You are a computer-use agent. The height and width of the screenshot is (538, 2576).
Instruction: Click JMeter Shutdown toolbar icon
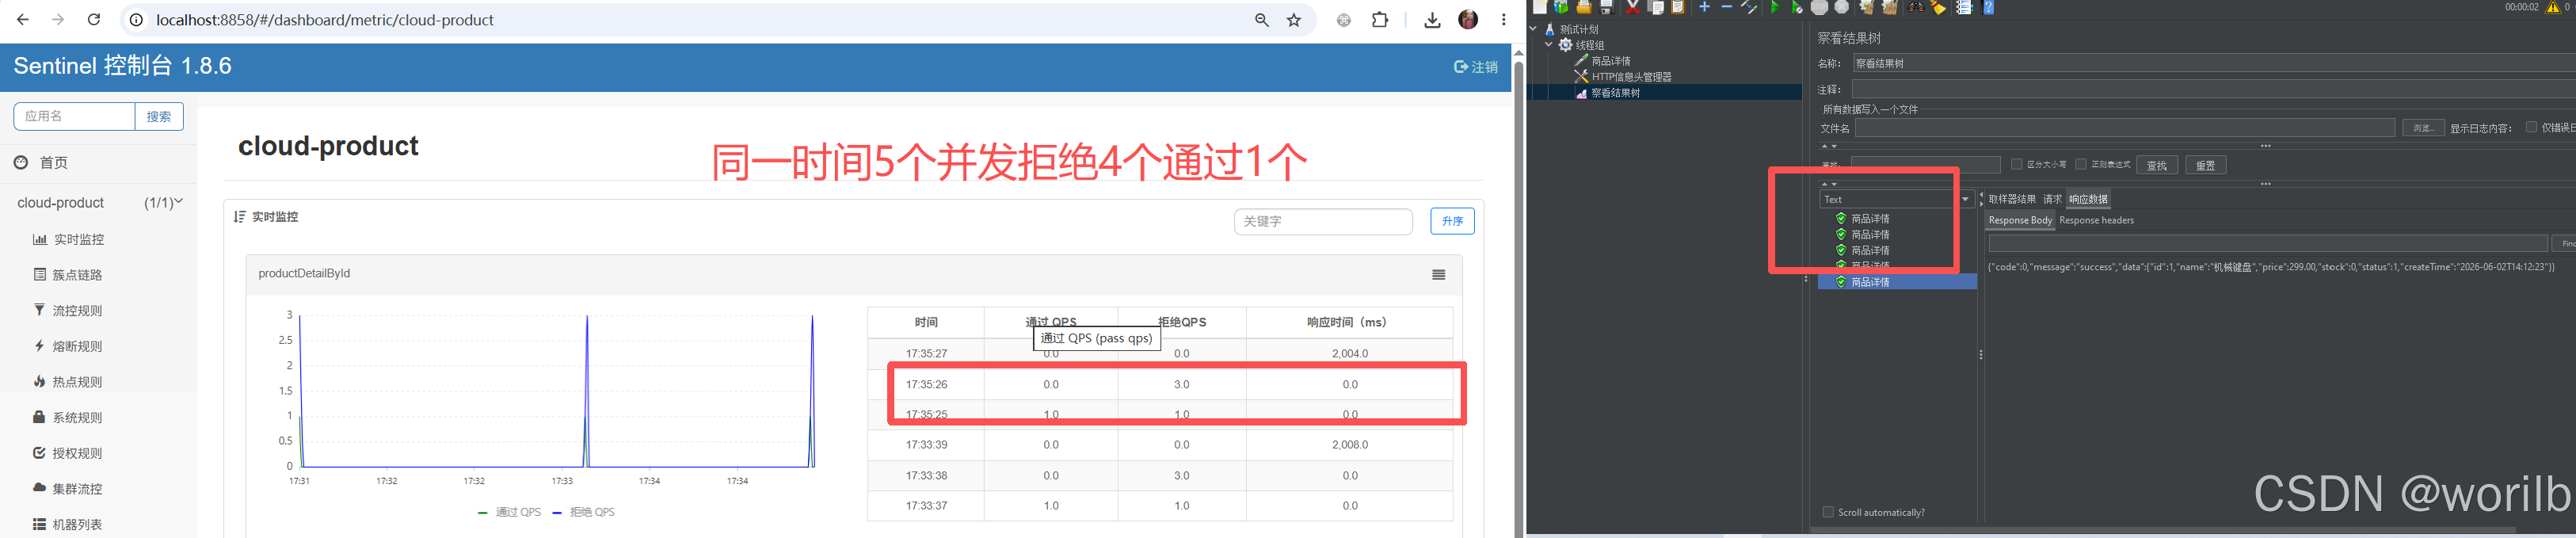pyautogui.click(x=1842, y=7)
